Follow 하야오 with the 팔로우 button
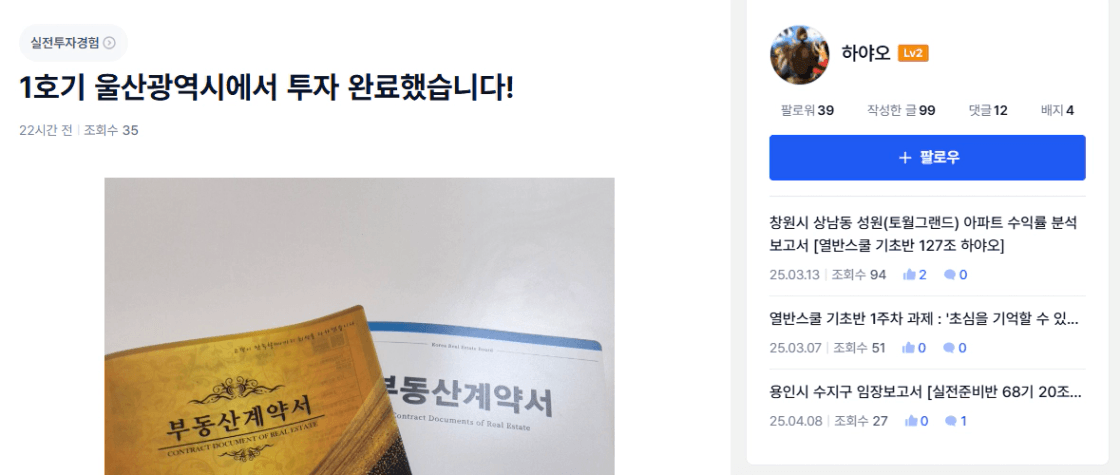Viewport: 1120px width, 475px height. [x=927, y=158]
